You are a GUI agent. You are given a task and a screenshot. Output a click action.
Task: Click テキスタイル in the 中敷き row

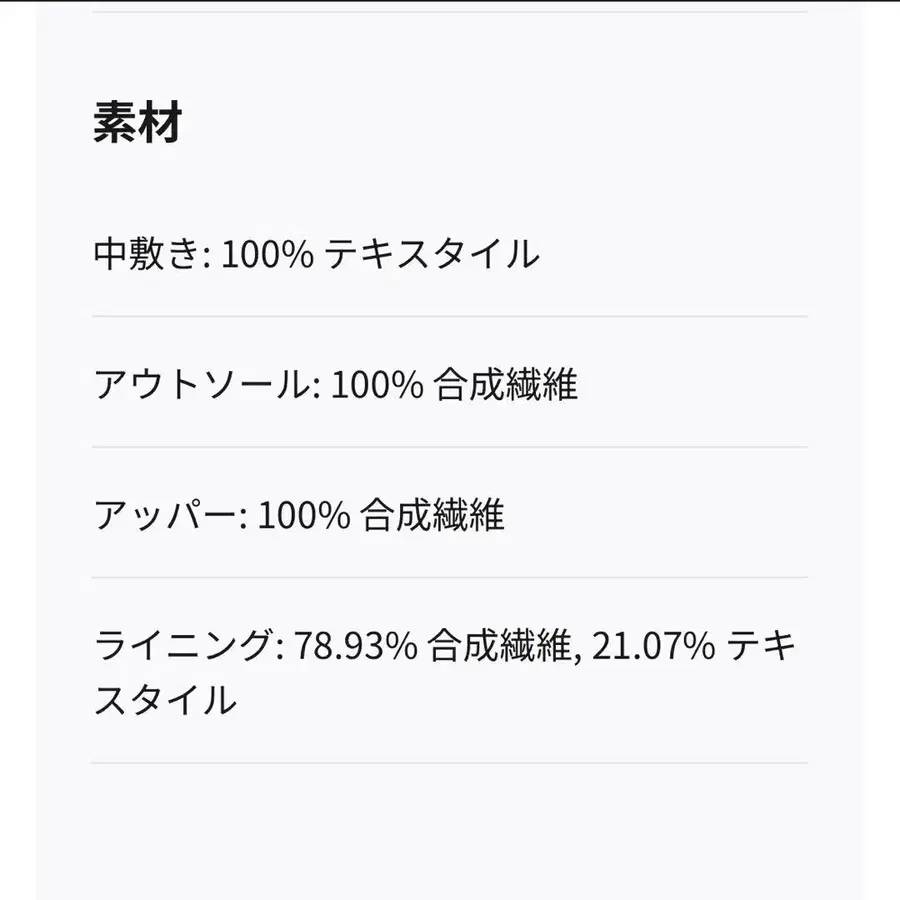tap(432, 255)
